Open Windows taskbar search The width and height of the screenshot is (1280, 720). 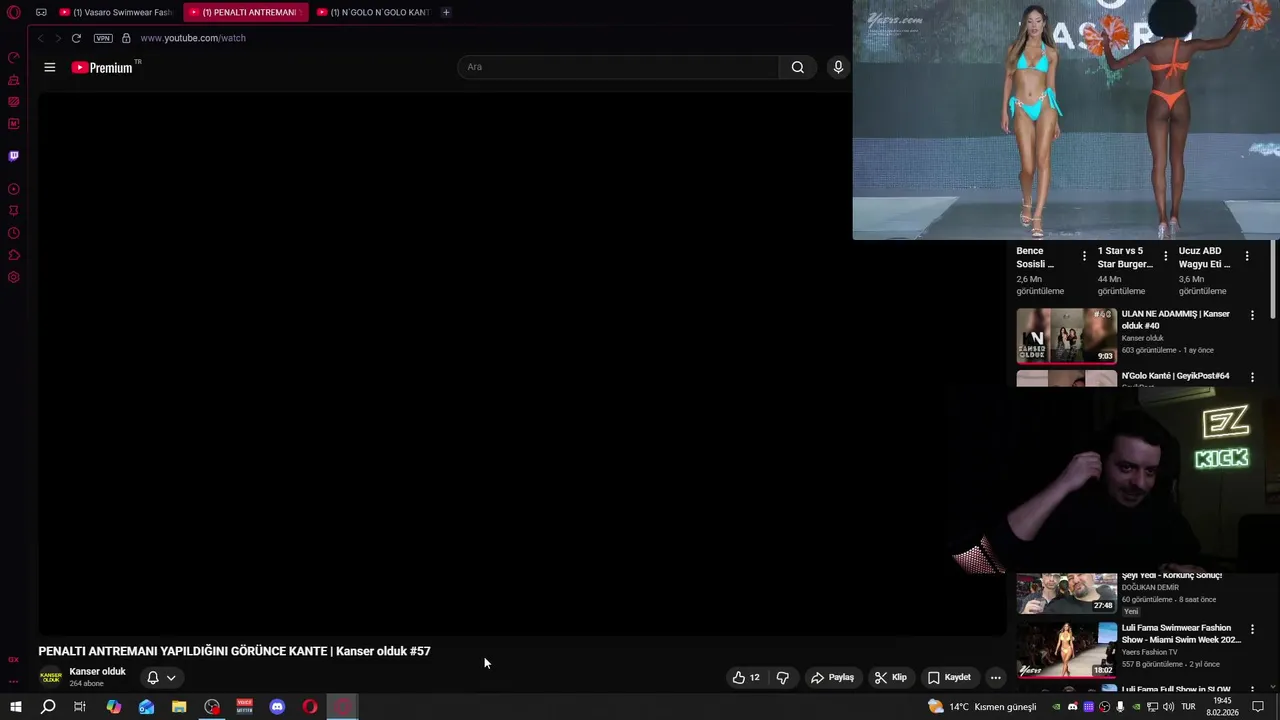point(48,707)
